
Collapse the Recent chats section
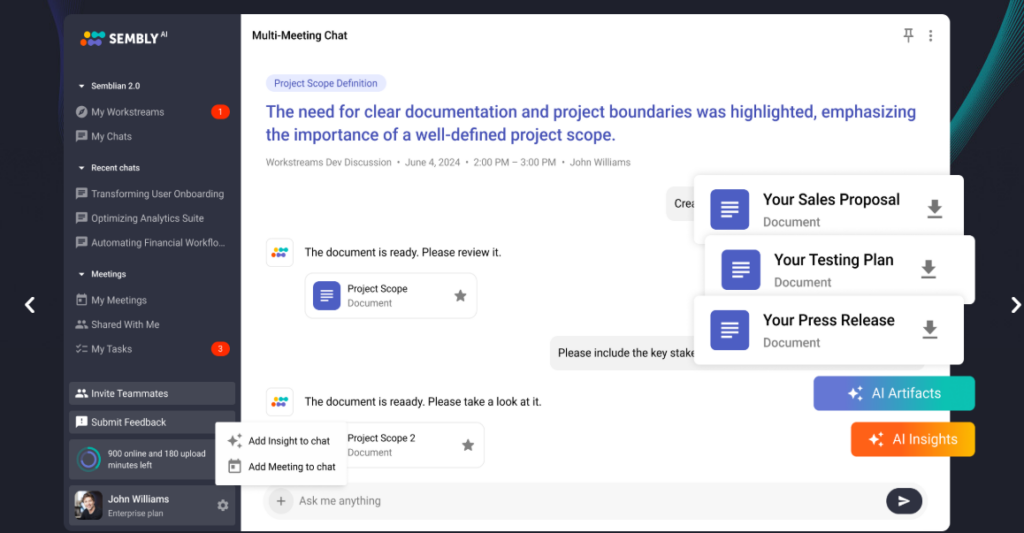[81, 168]
